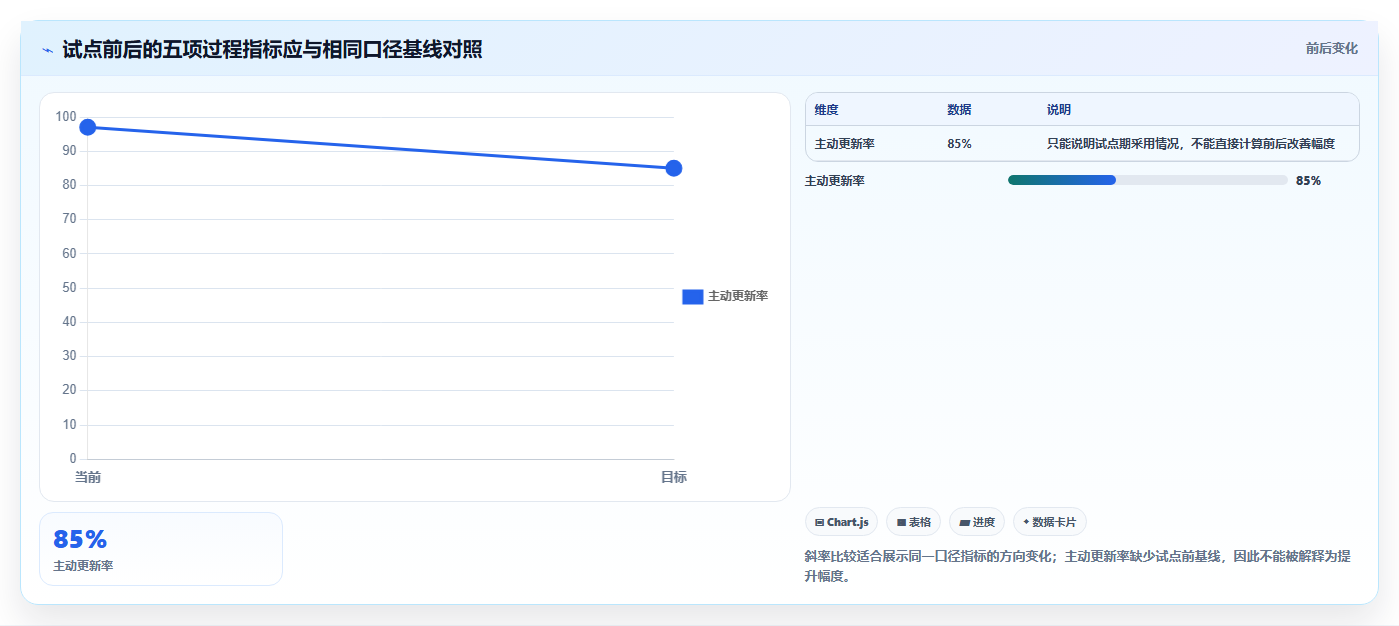The height and width of the screenshot is (626, 1399).
Task: Click the 维度 column header
Action: [827, 110]
